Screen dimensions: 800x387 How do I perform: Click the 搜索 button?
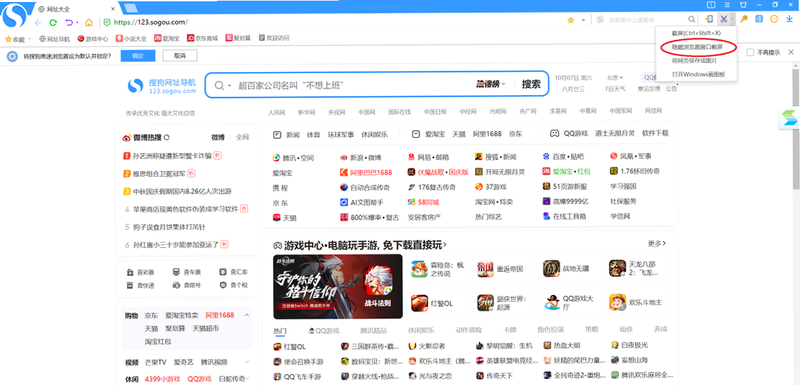coord(531,84)
